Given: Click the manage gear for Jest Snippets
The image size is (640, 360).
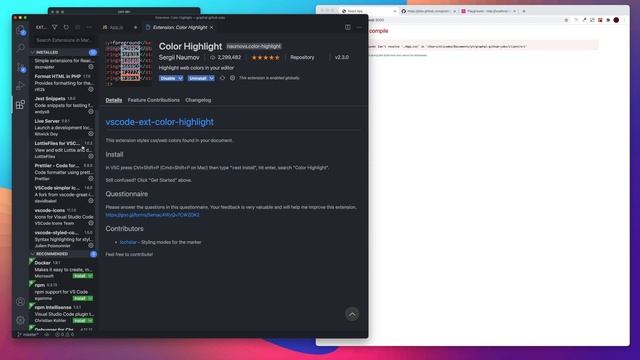Looking at the screenshot, I should pos(91,111).
